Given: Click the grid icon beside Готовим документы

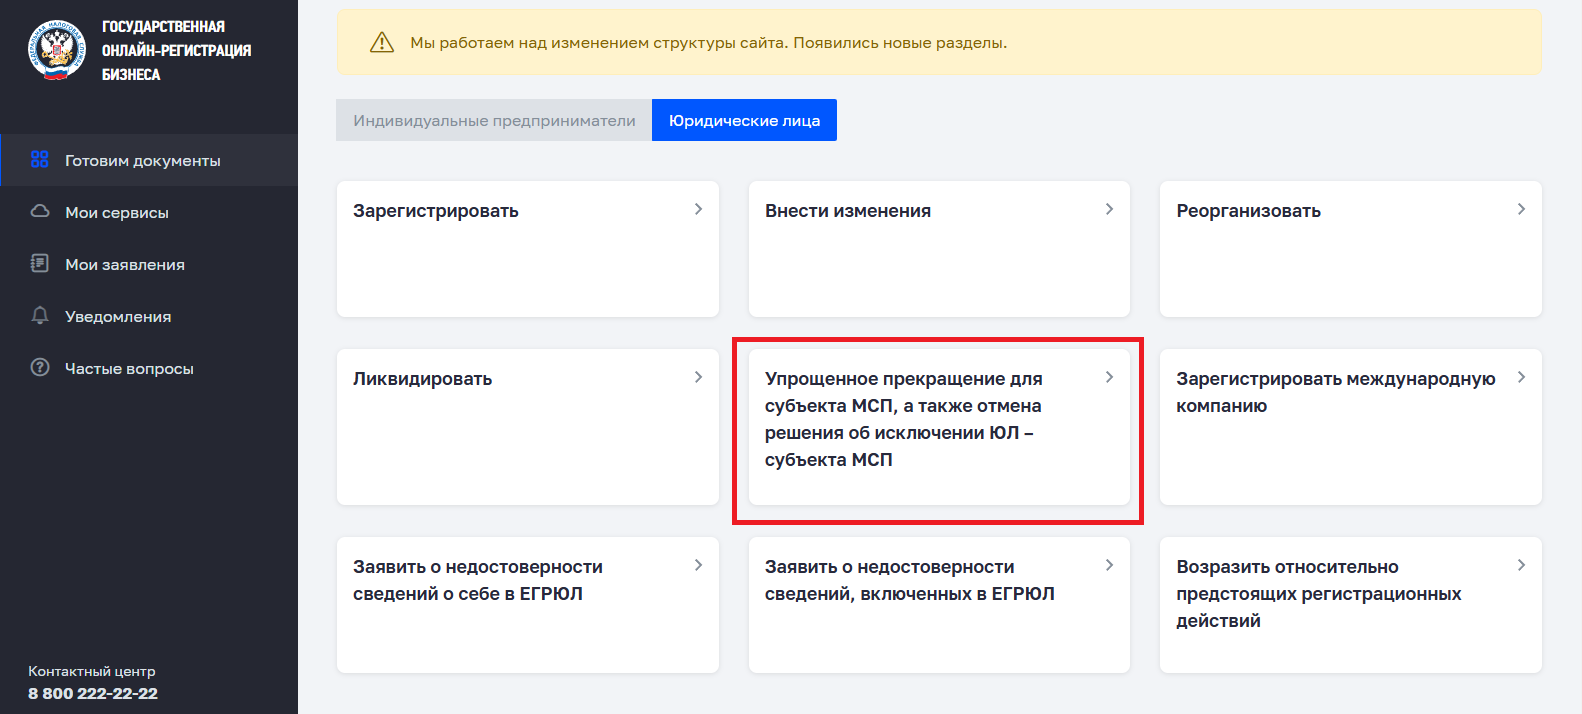Looking at the screenshot, I should tap(40, 160).
